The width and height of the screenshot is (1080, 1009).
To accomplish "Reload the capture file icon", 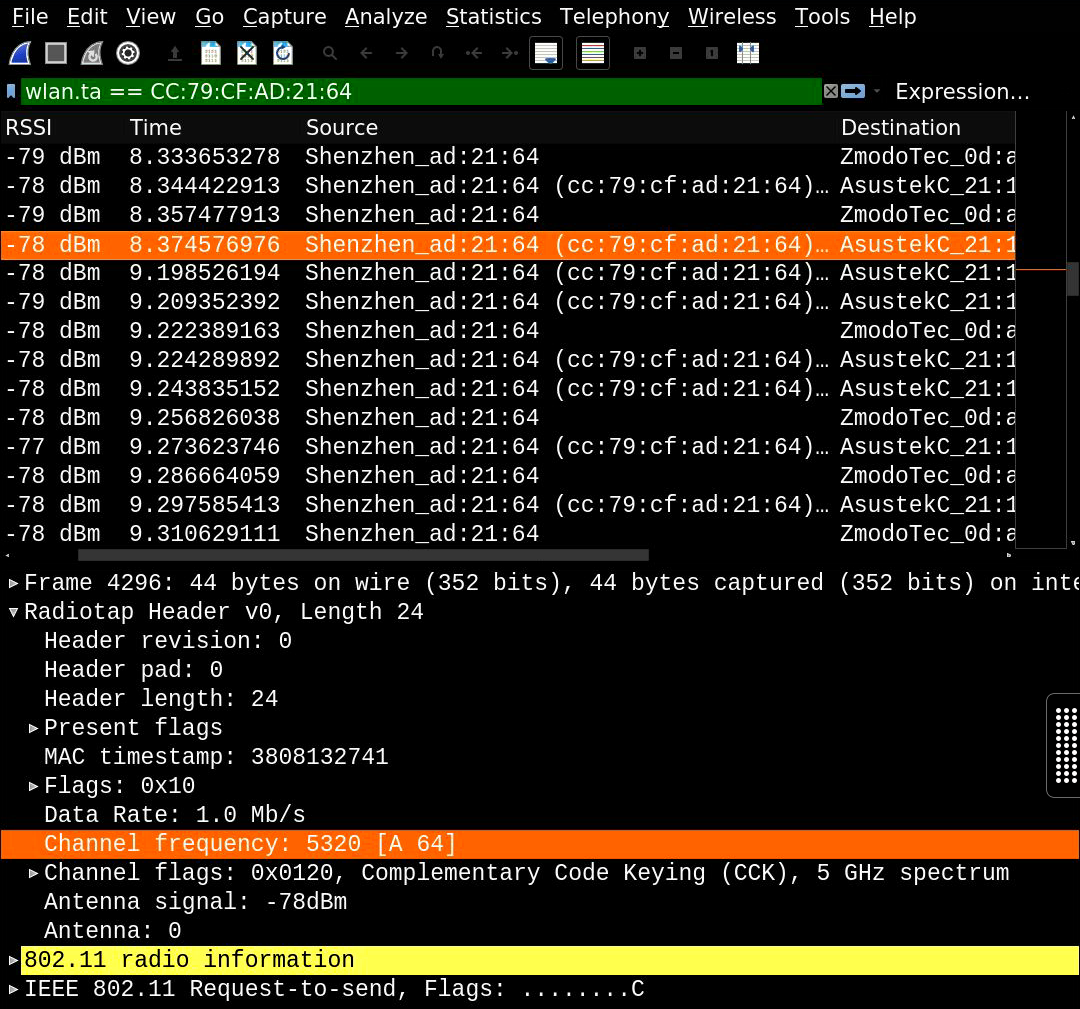I will pos(283,52).
